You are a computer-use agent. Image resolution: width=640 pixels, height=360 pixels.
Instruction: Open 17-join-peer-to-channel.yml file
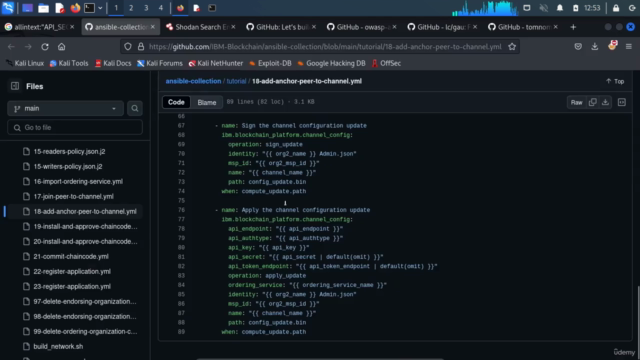[73, 196]
